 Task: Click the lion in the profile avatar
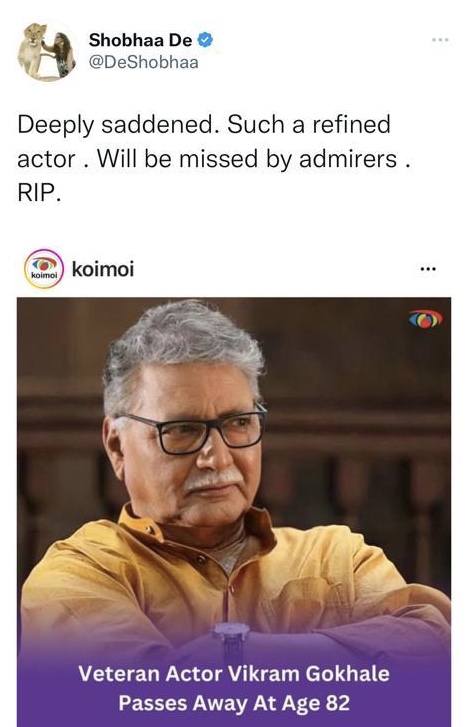32,49
